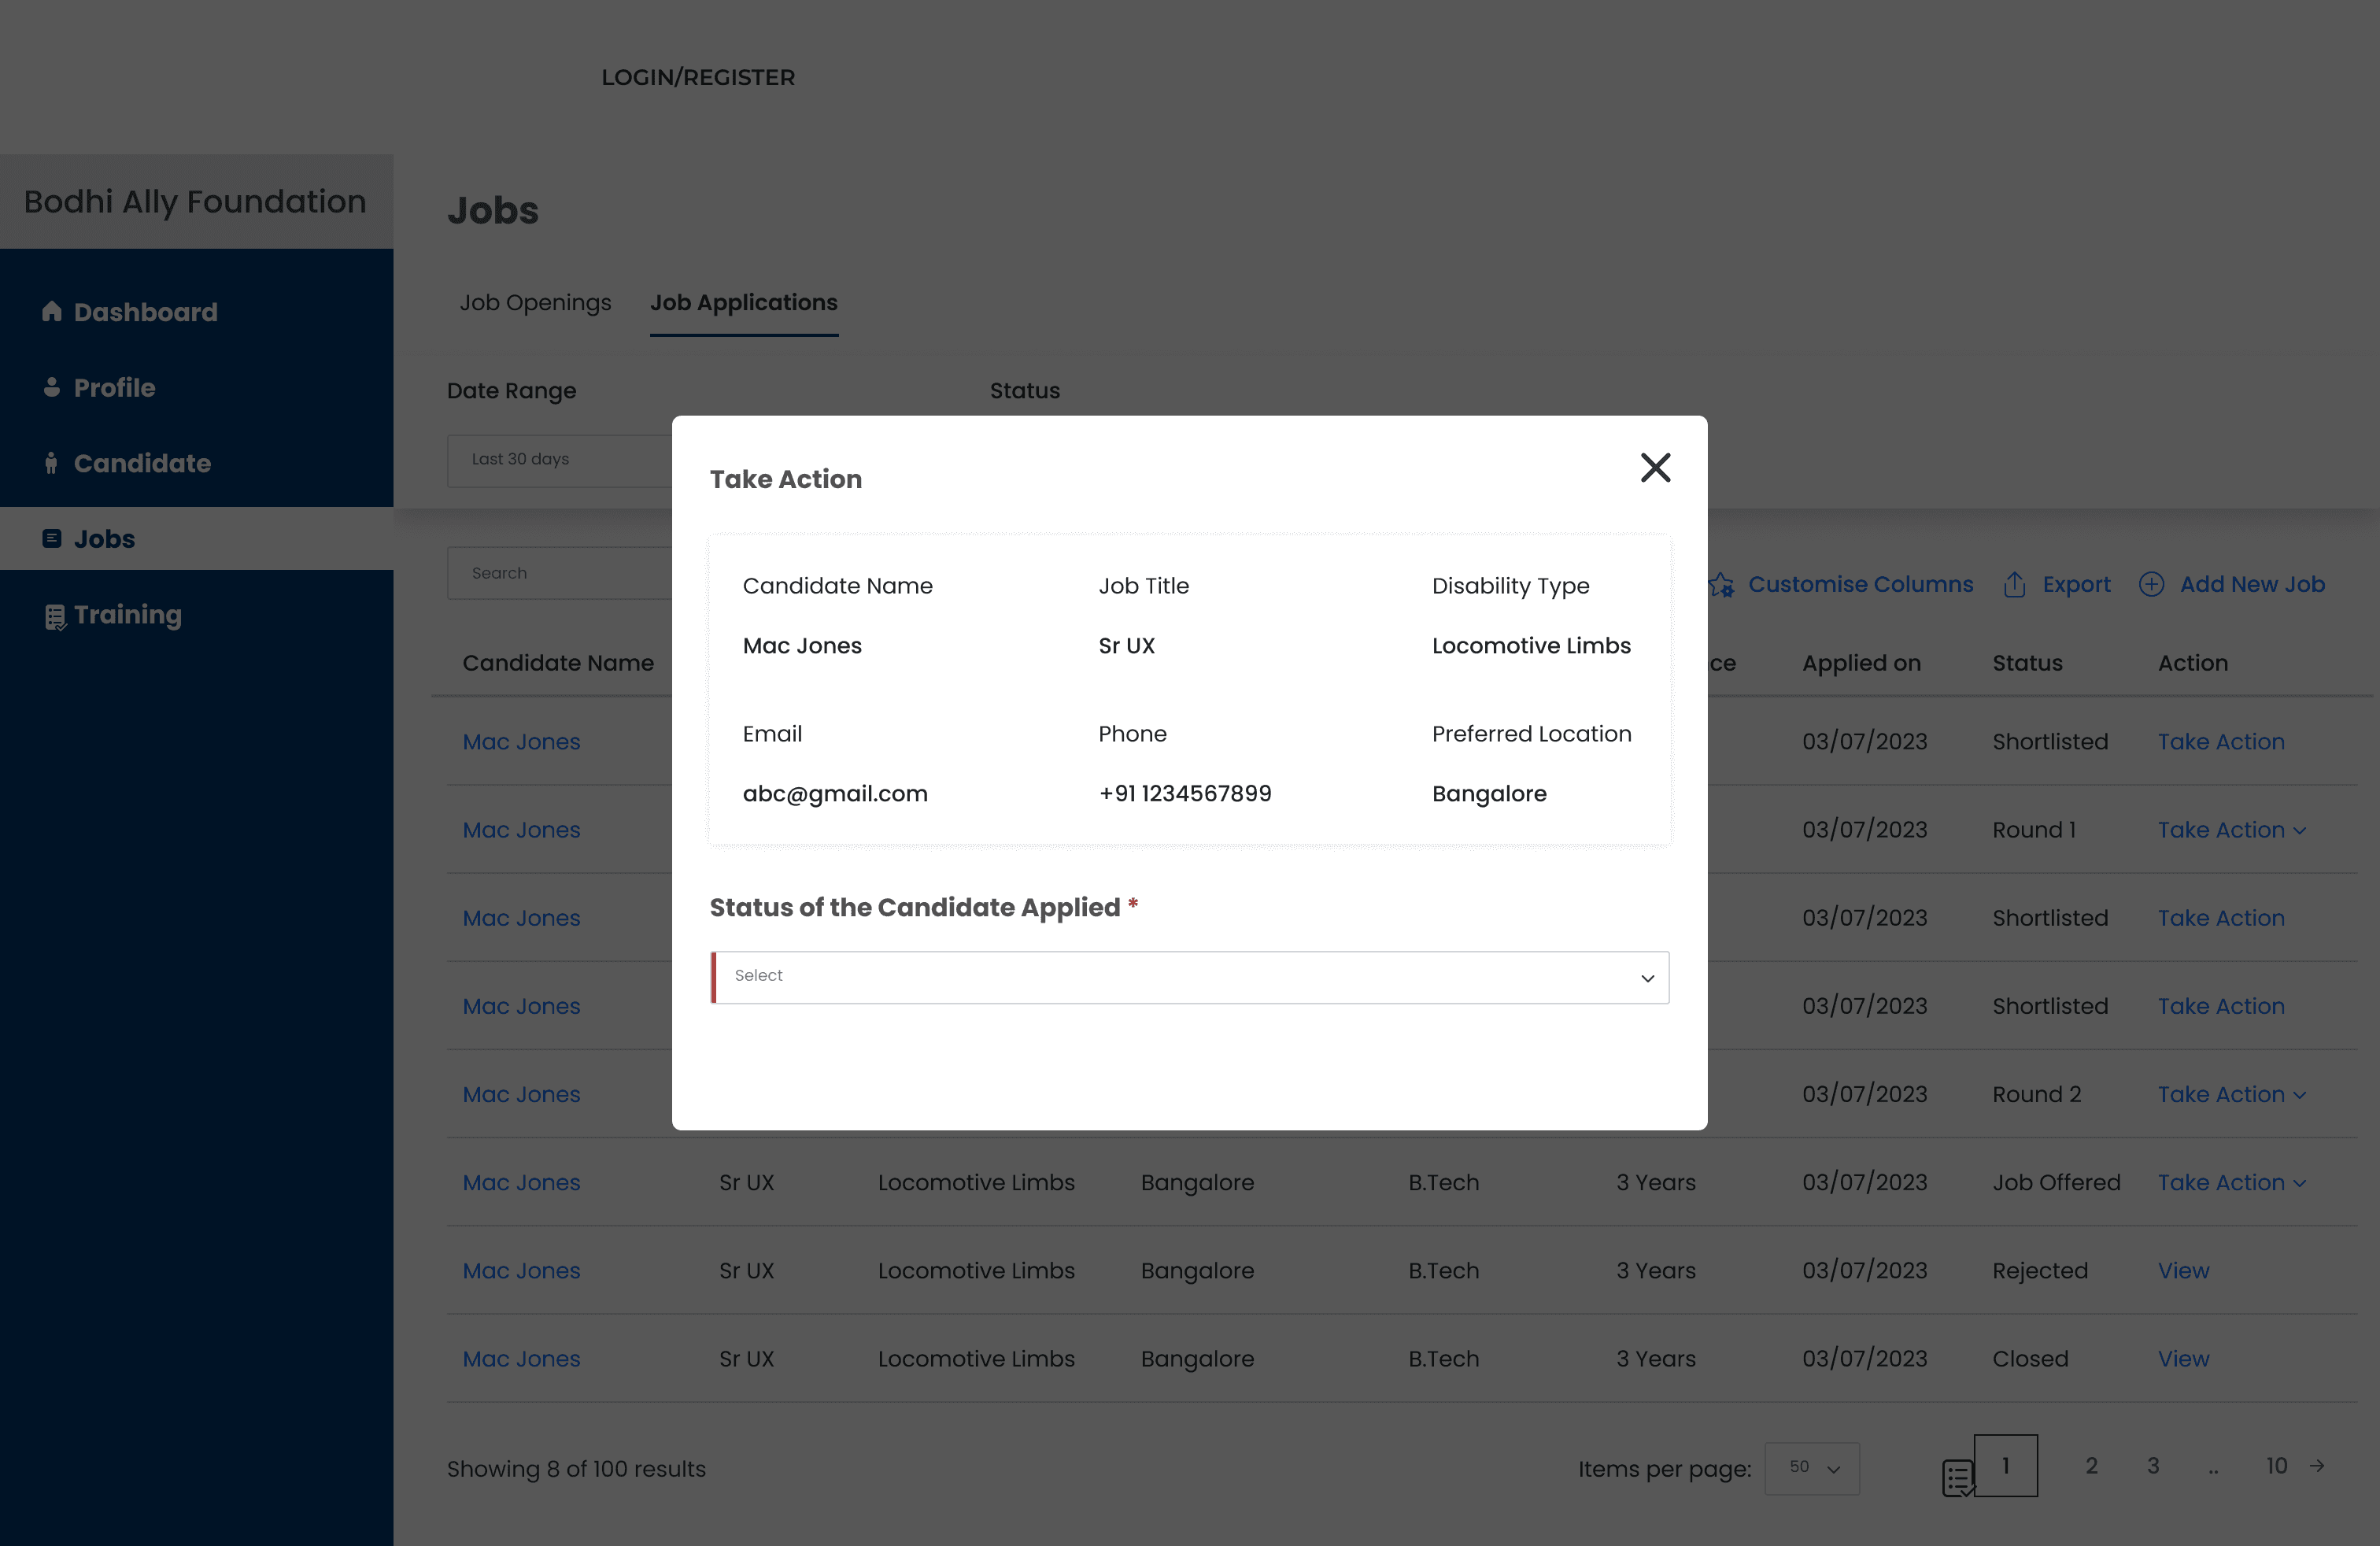Click the Dashboard home icon in sidebar
The width and height of the screenshot is (2380, 1546).
coord(52,312)
